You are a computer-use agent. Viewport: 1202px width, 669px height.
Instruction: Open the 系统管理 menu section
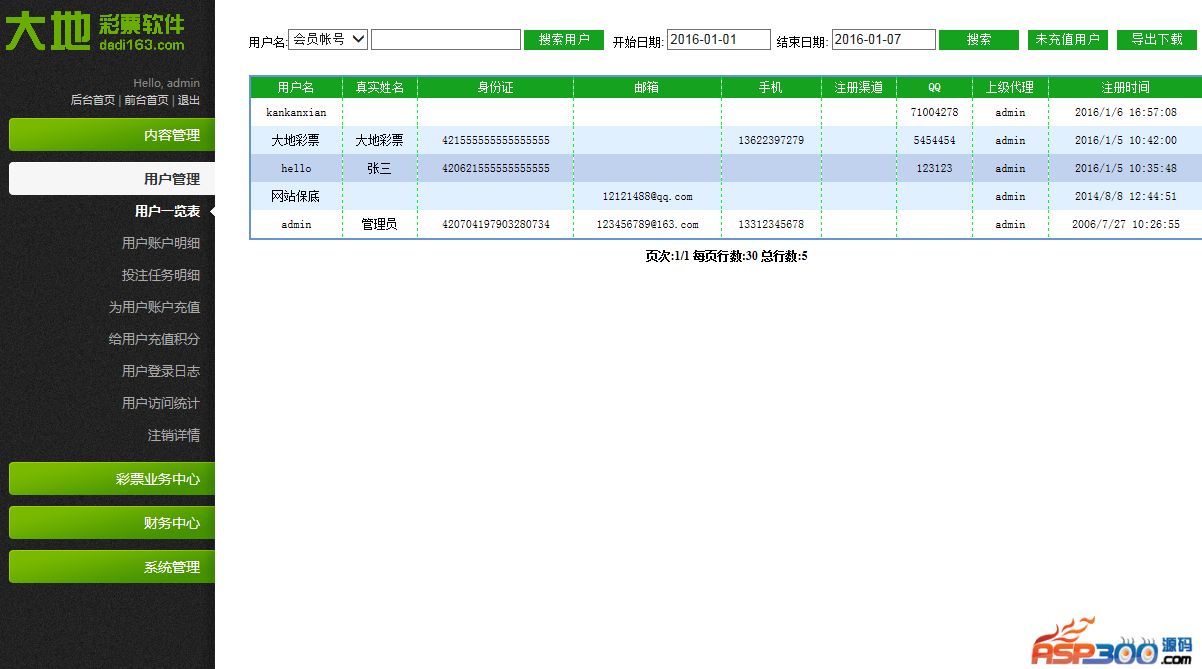pos(112,567)
